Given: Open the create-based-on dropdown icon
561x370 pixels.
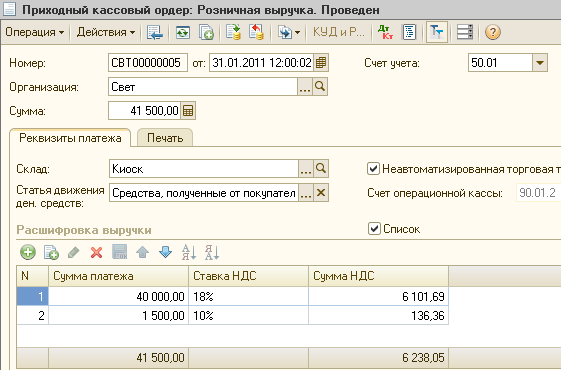Looking at the screenshot, I should tap(289, 32).
